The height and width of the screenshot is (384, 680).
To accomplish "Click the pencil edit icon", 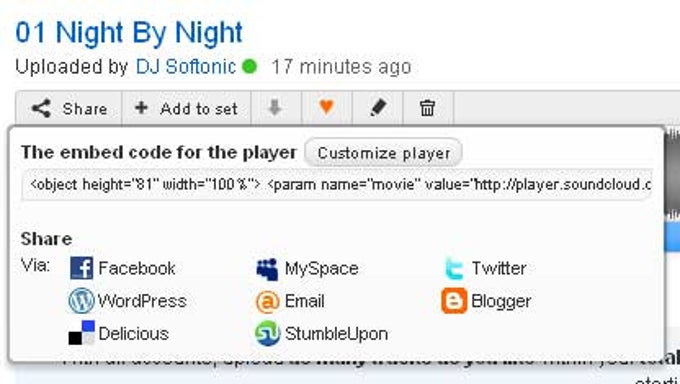I will point(378,108).
